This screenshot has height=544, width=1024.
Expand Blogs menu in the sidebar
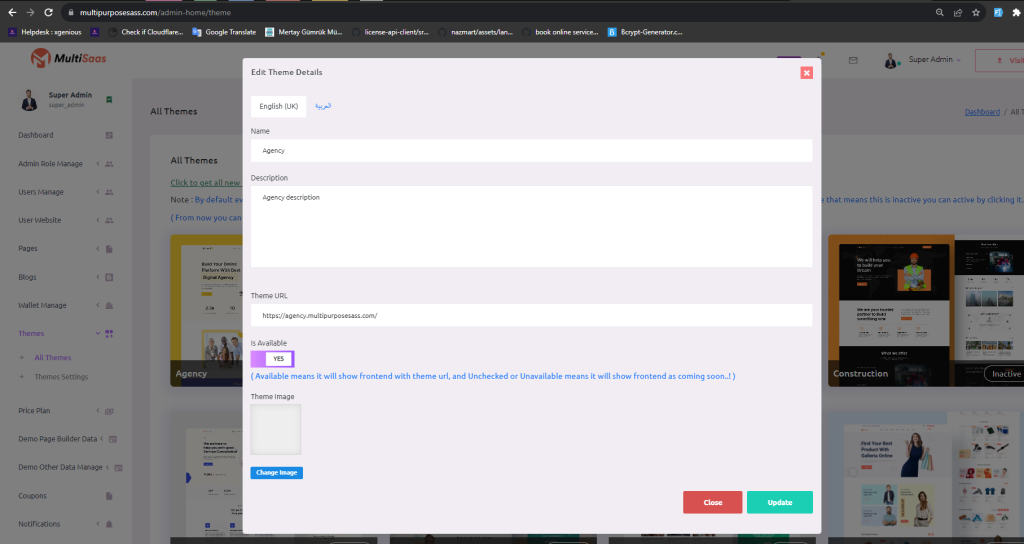27,277
